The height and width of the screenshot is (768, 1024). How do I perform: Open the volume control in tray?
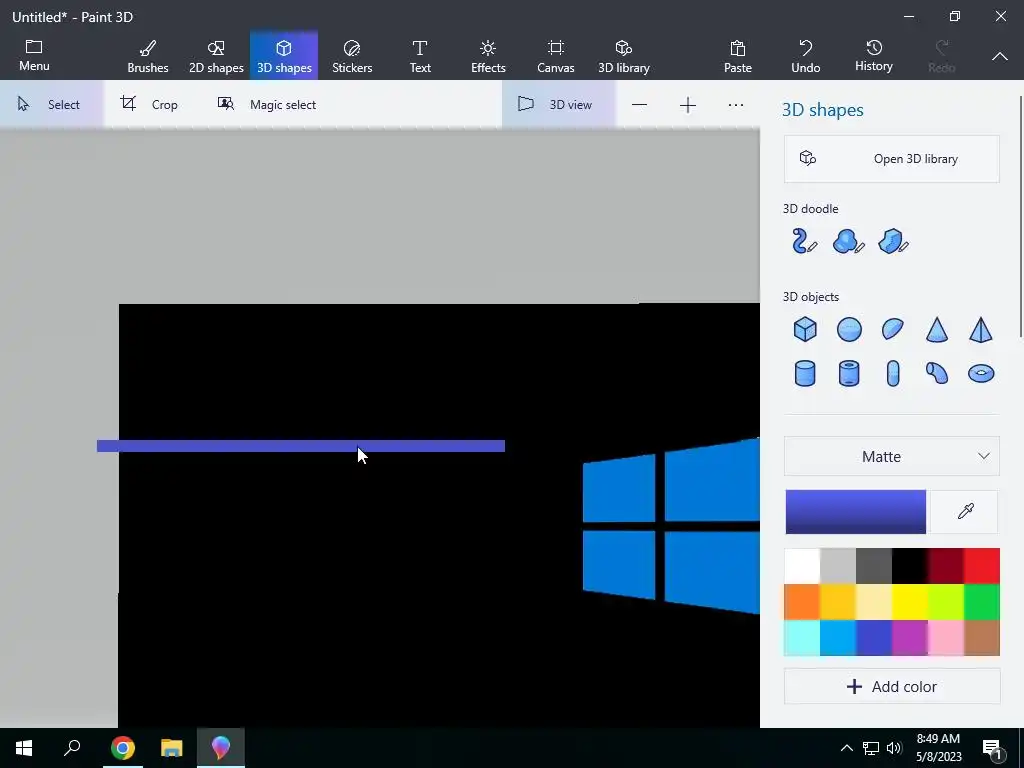(x=894, y=748)
